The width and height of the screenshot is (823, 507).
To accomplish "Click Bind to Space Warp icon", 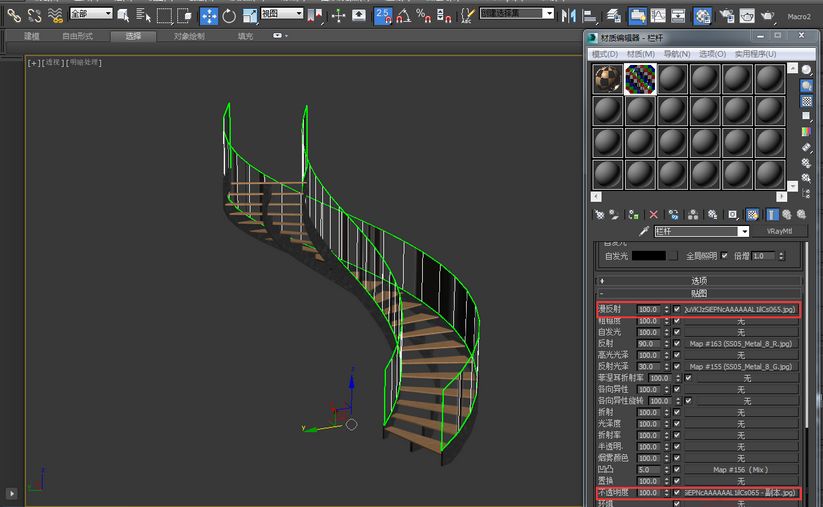I will 55,15.
